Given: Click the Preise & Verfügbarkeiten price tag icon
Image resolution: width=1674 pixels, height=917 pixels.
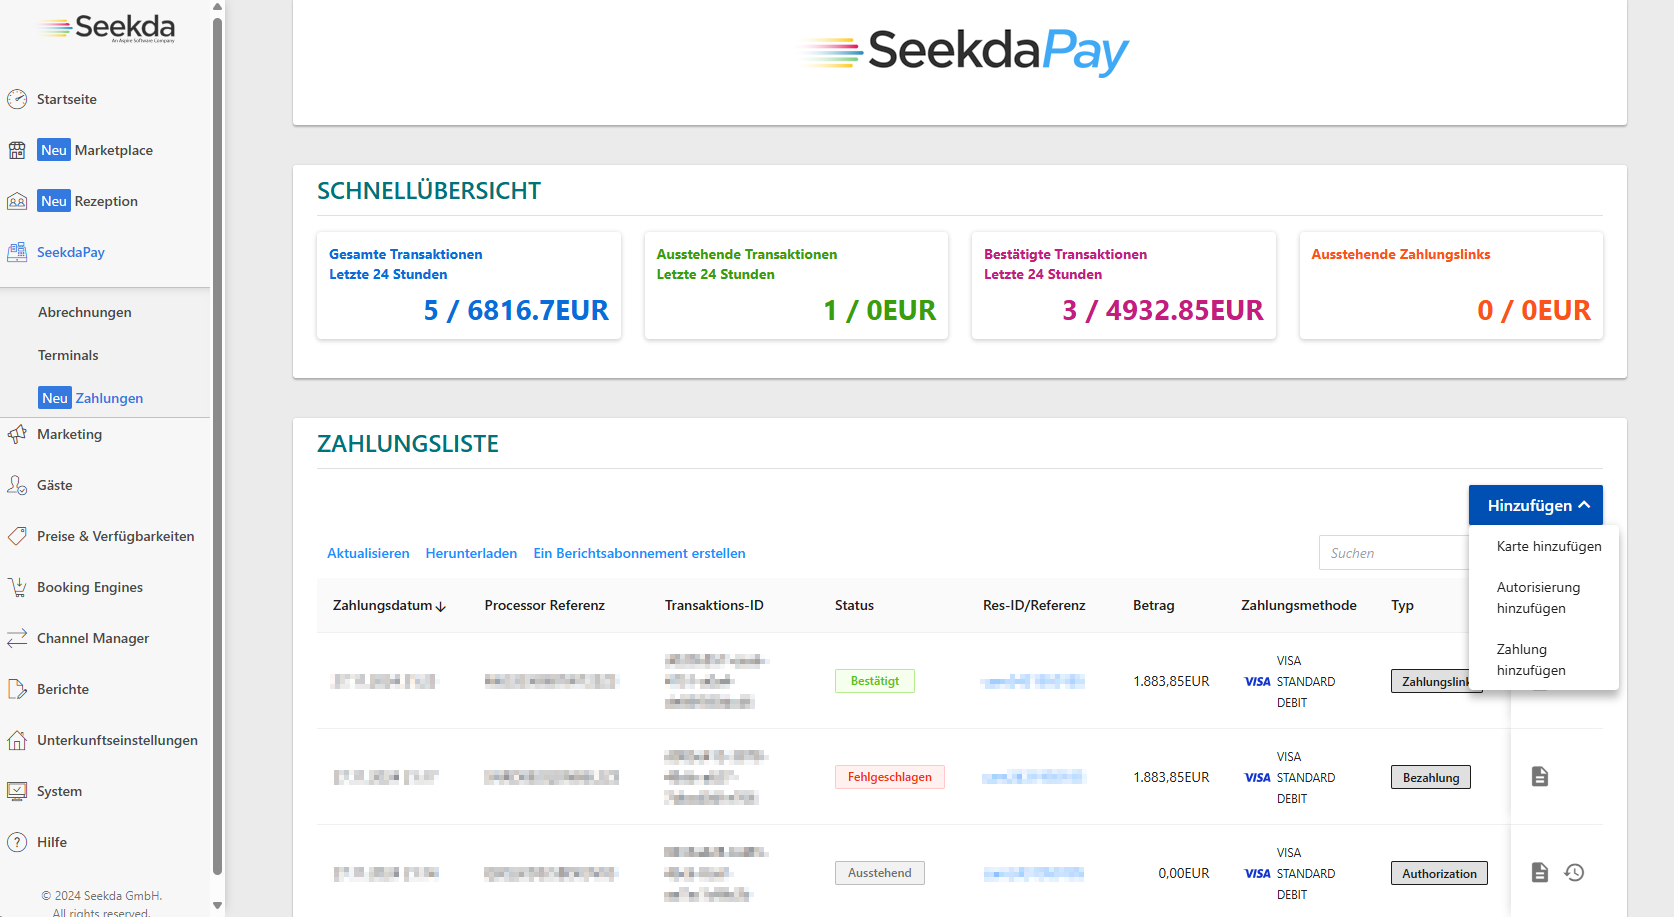Looking at the screenshot, I should pyautogui.click(x=17, y=536).
